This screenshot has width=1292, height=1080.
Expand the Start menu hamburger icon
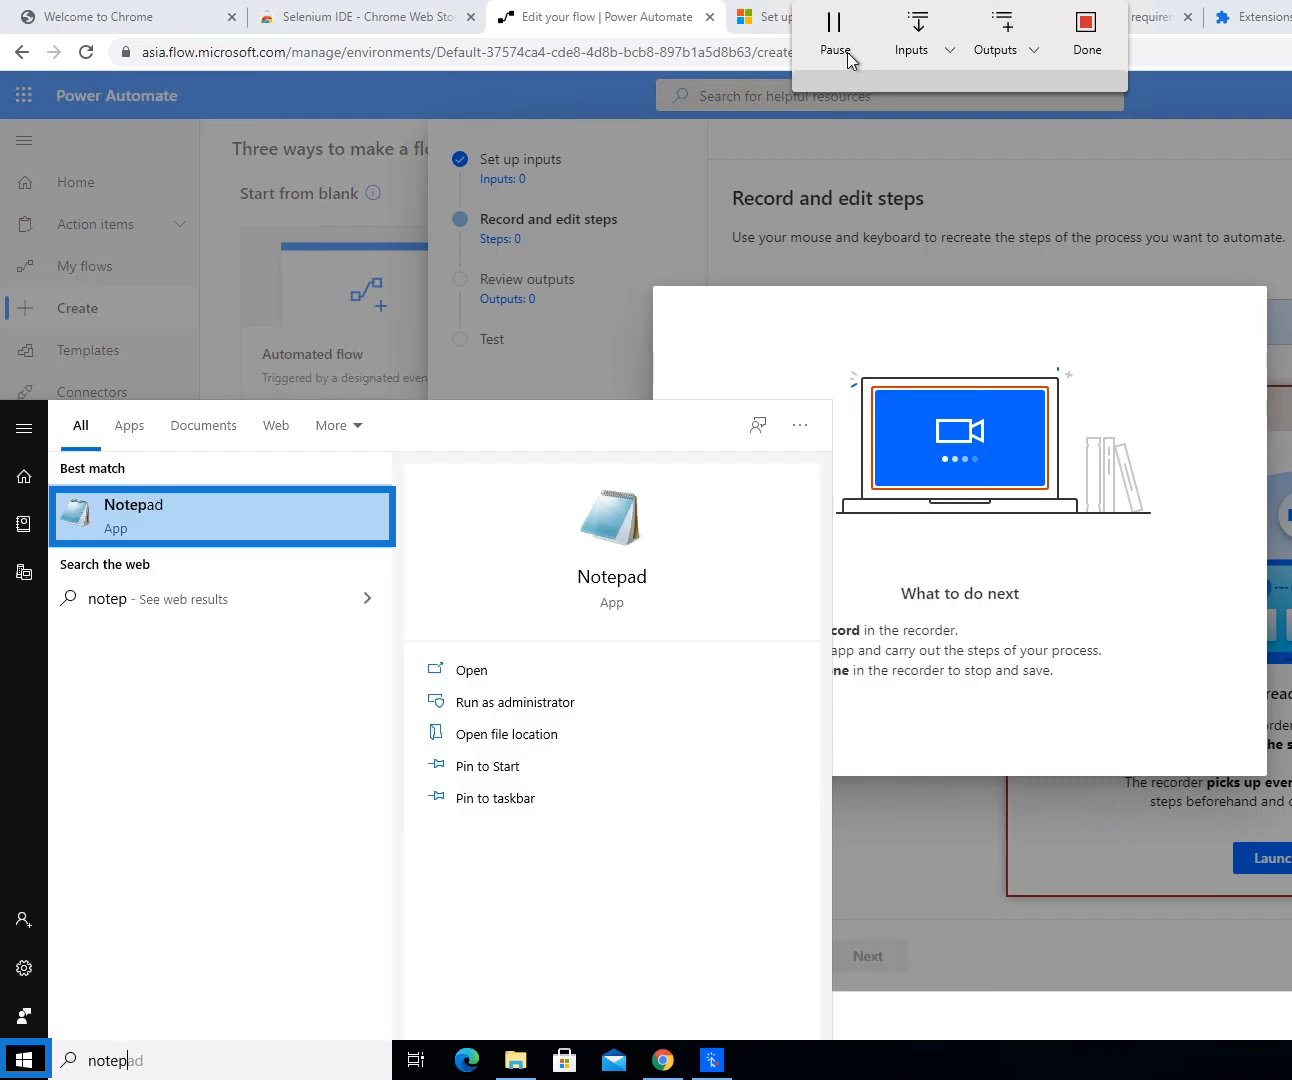click(x=24, y=428)
